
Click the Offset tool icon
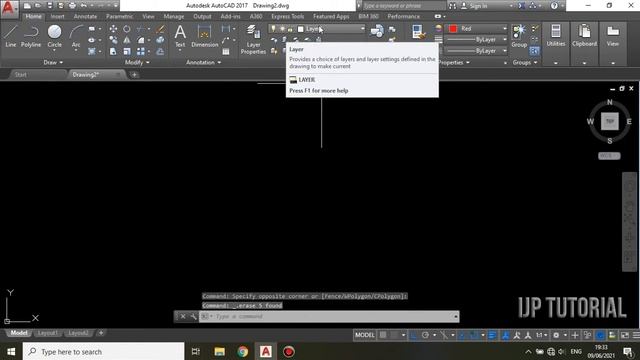[160, 51]
